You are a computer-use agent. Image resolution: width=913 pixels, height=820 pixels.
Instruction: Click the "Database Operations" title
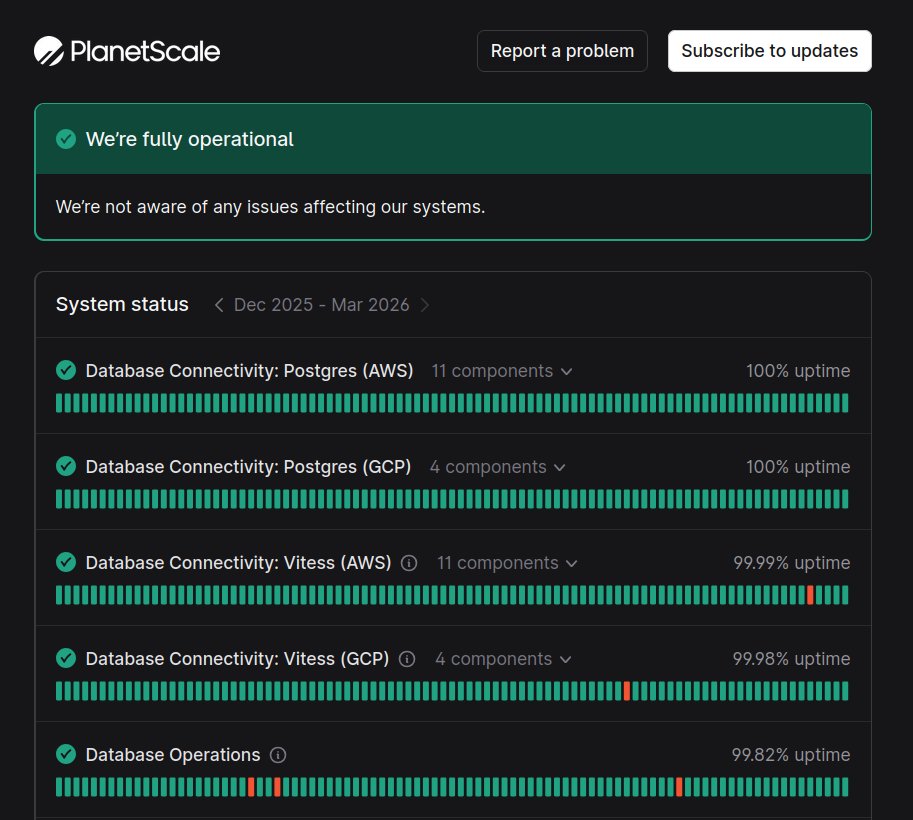coord(173,755)
